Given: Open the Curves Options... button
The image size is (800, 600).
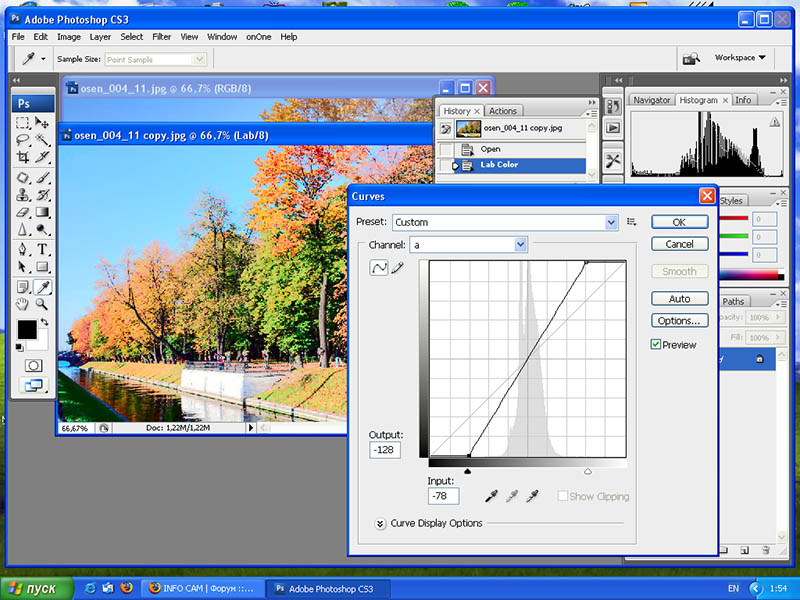Looking at the screenshot, I should click(680, 320).
